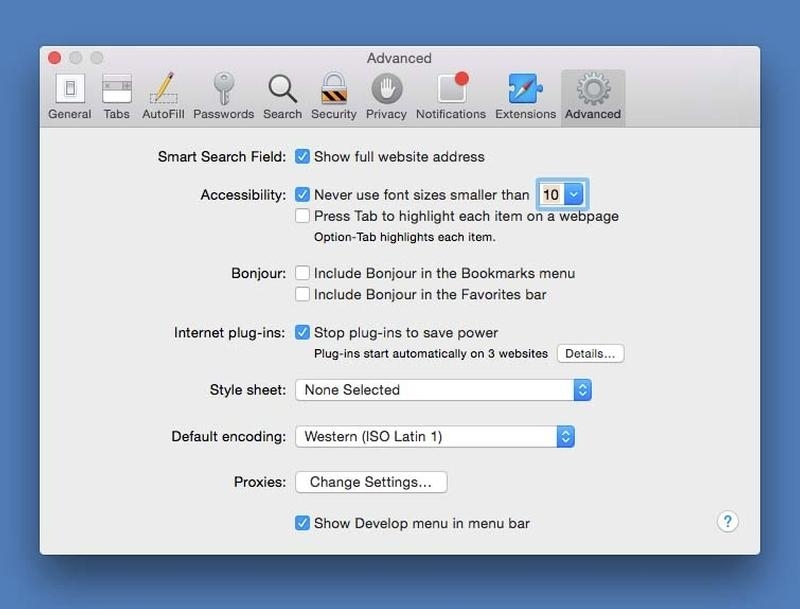Click the window title 'Advanced'
This screenshot has width=800, height=609.
coord(399,58)
